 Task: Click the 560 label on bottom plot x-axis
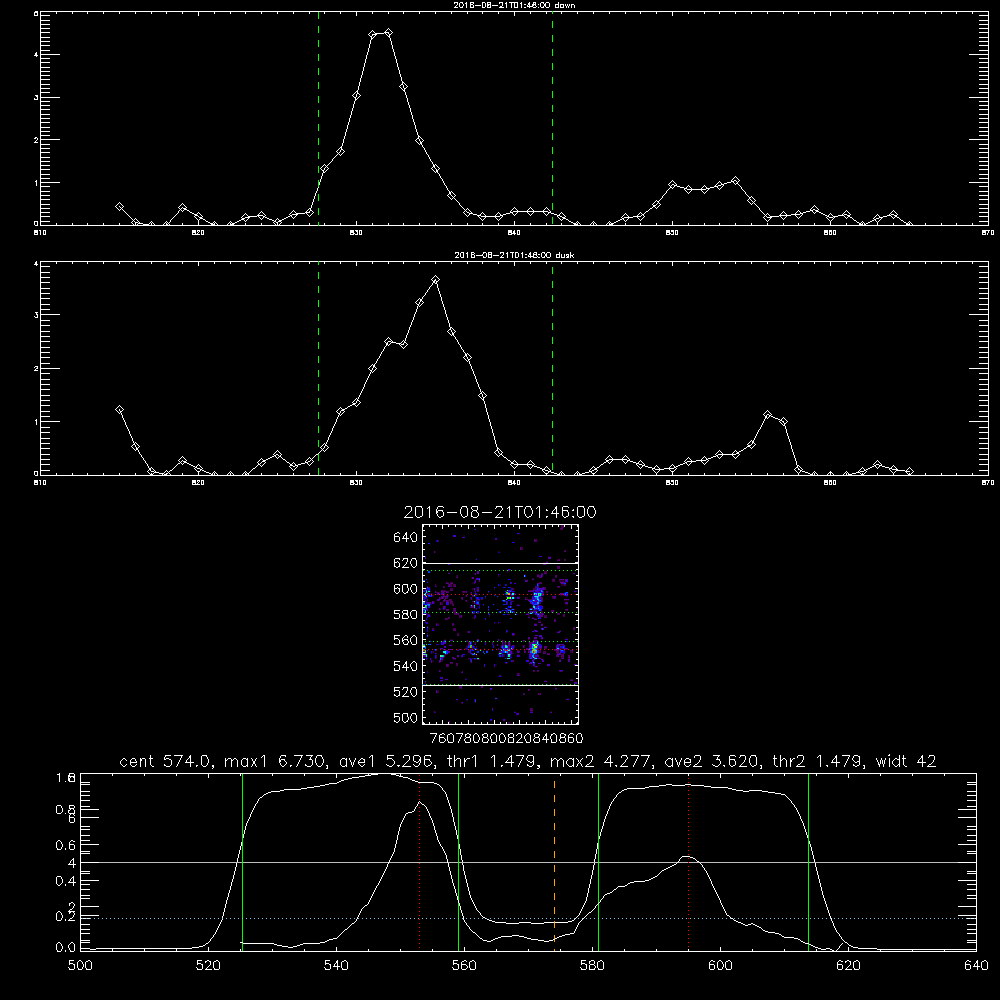[464, 966]
